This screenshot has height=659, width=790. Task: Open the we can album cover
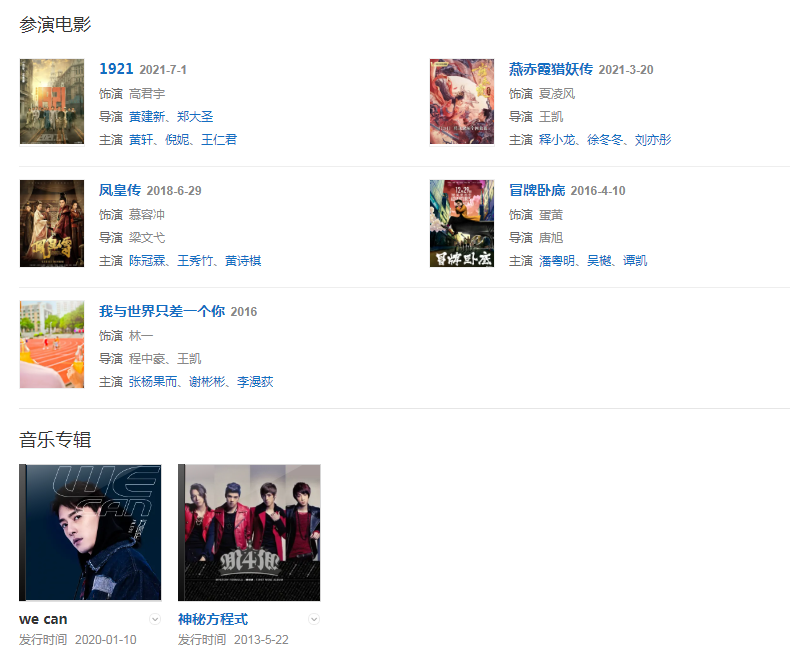click(x=90, y=533)
